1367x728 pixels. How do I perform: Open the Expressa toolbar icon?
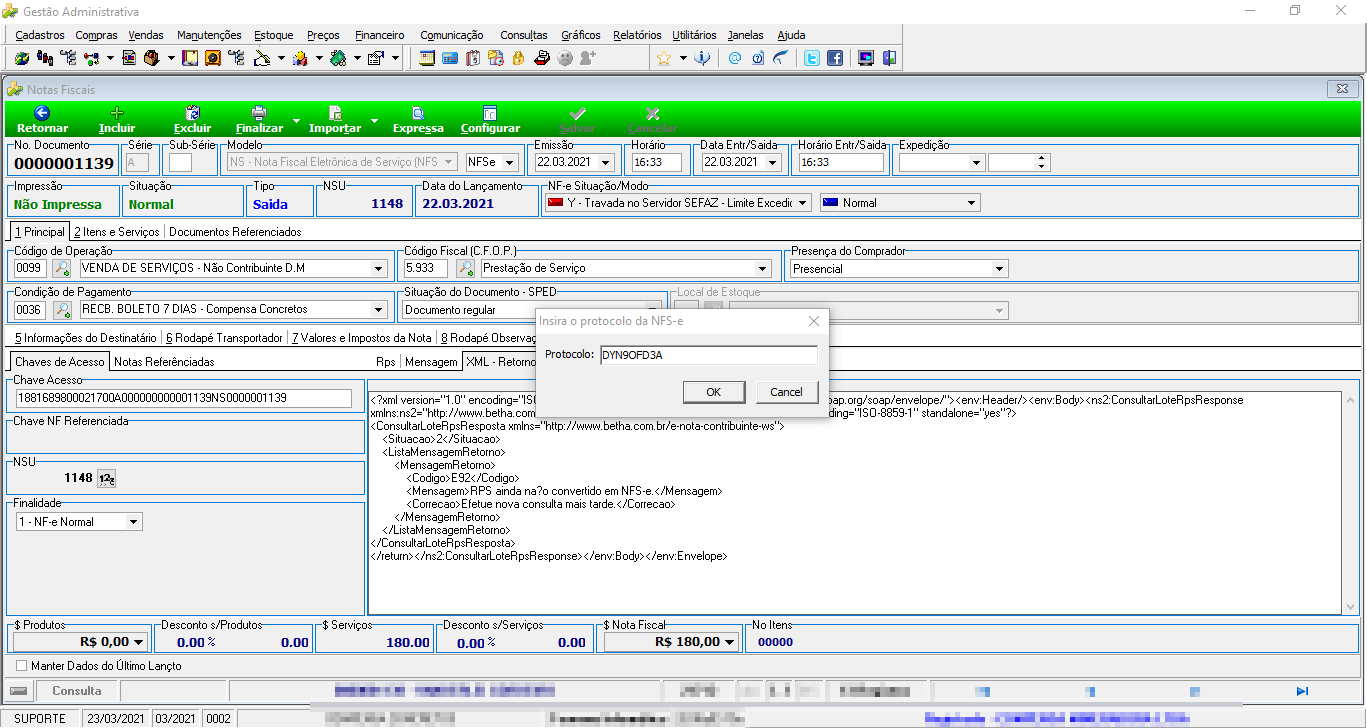point(418,113)
